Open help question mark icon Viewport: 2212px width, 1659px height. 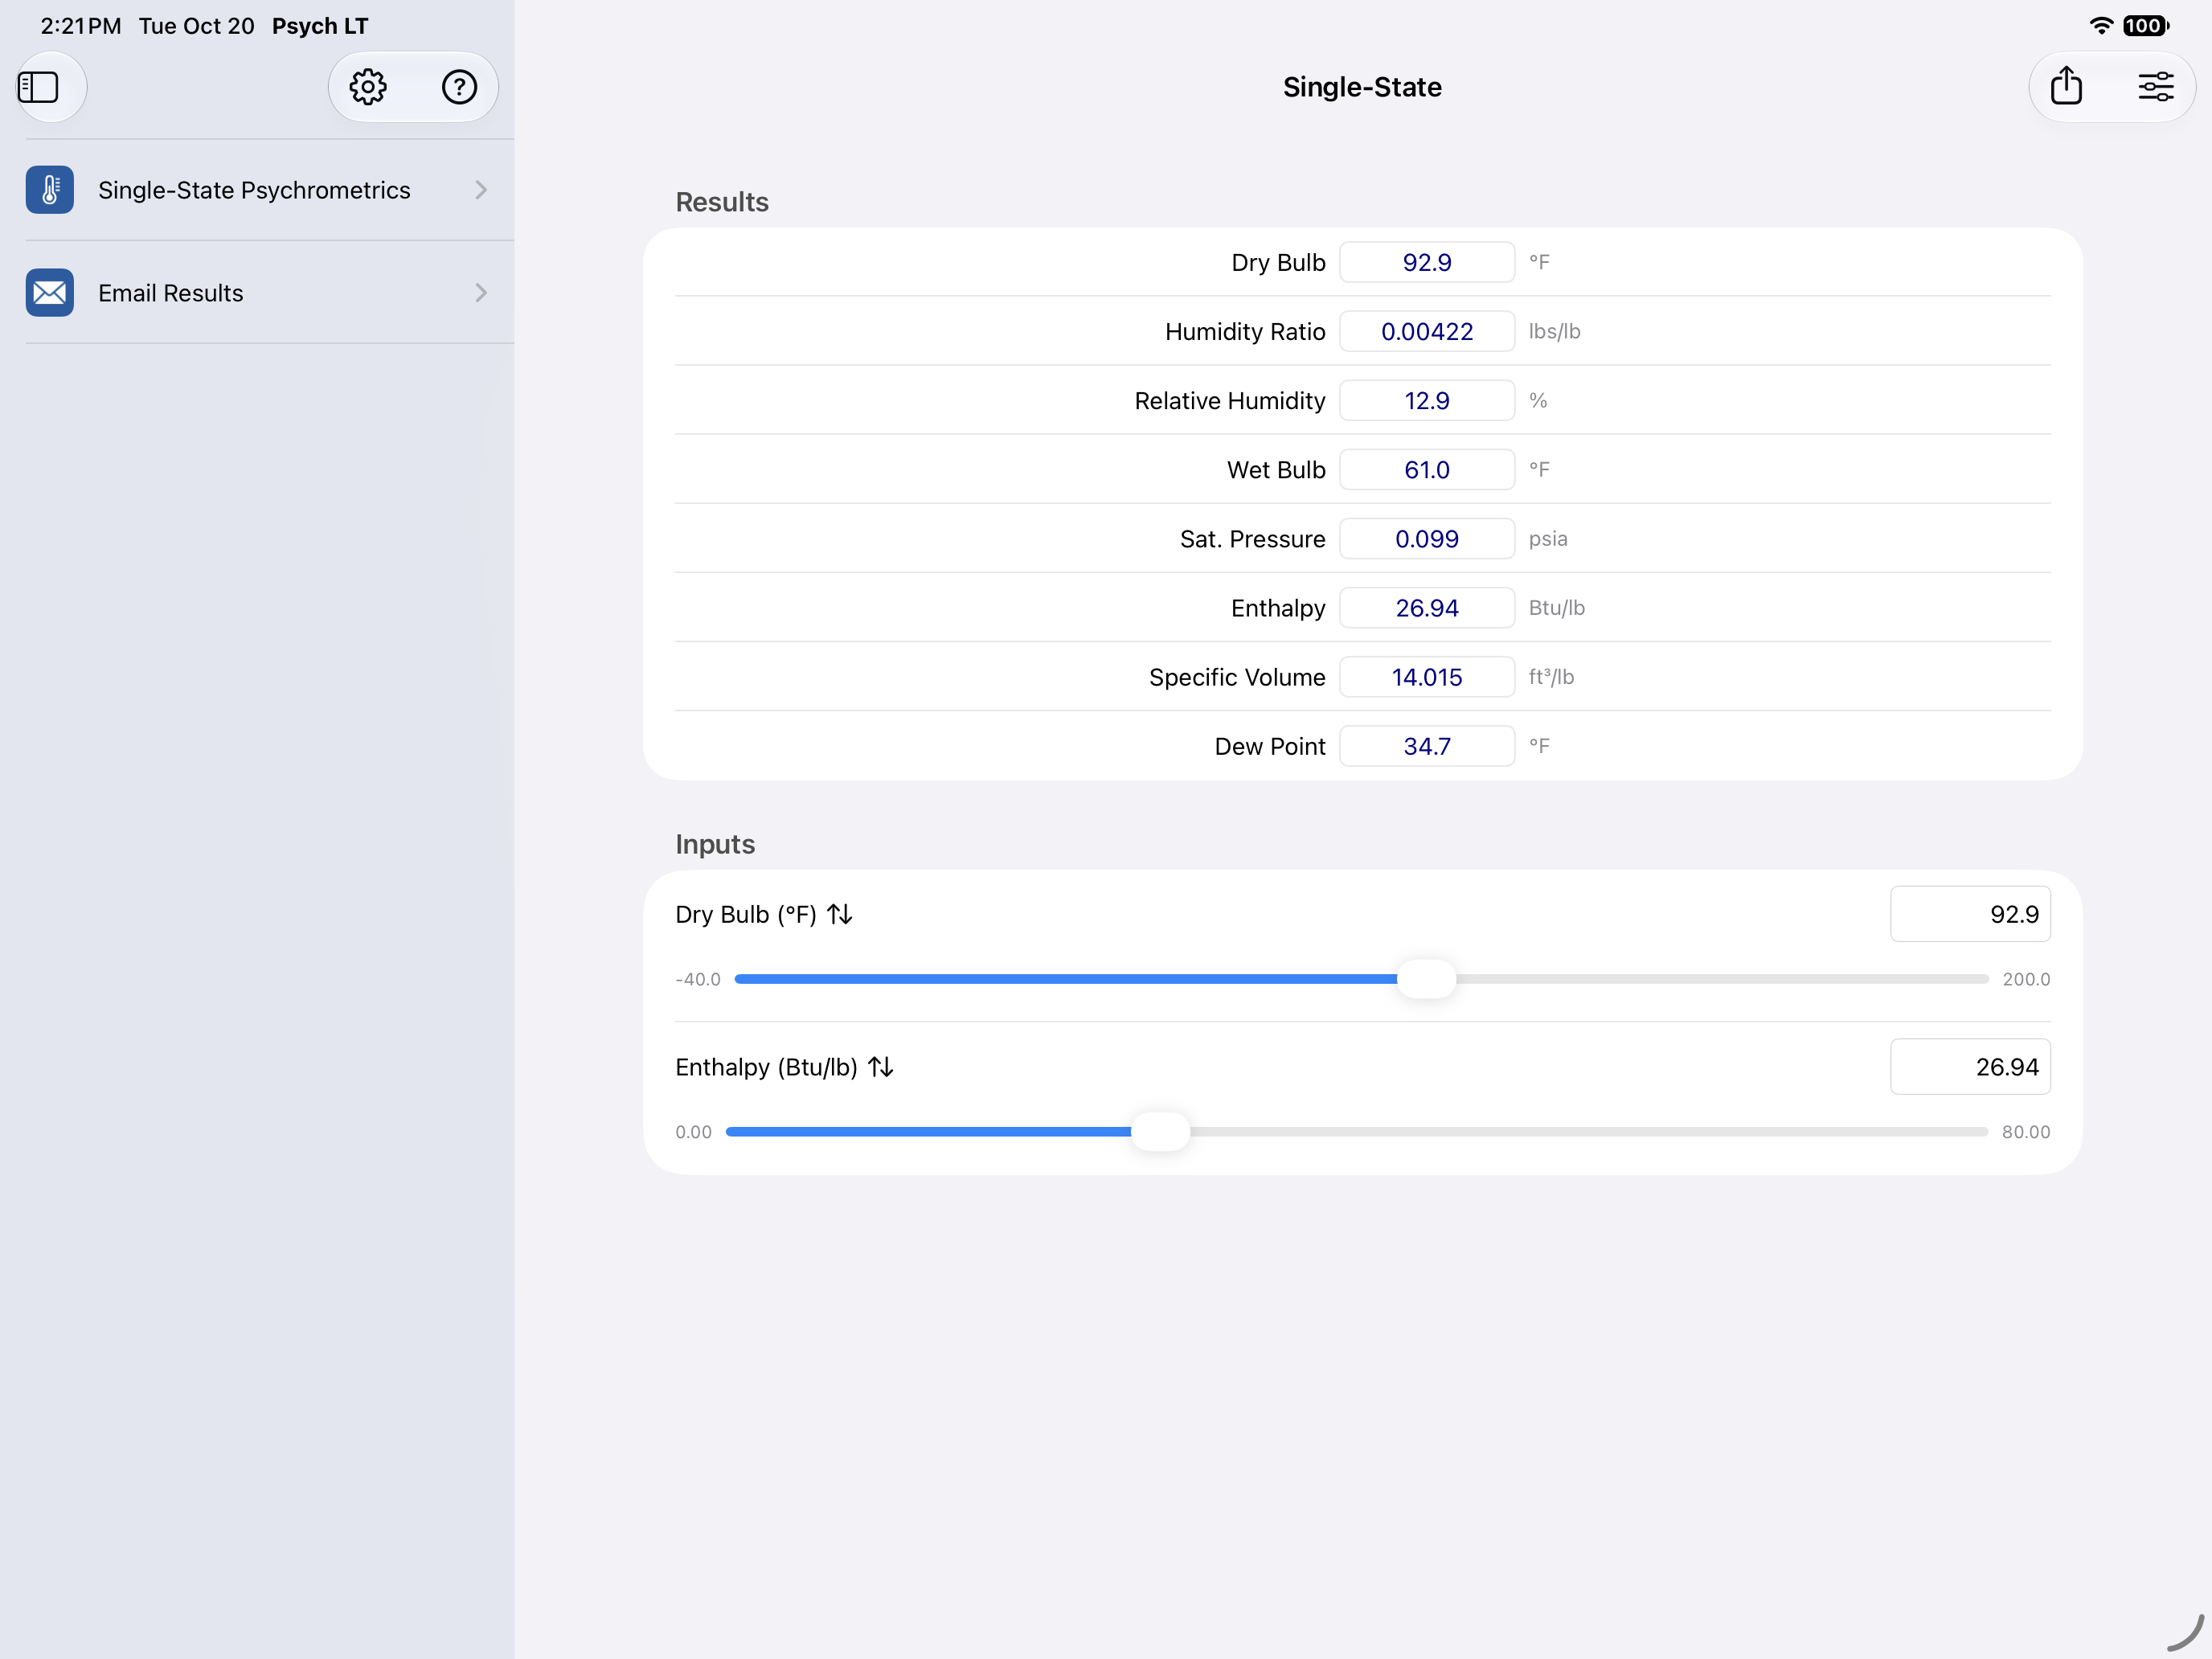tap(459, 87)
